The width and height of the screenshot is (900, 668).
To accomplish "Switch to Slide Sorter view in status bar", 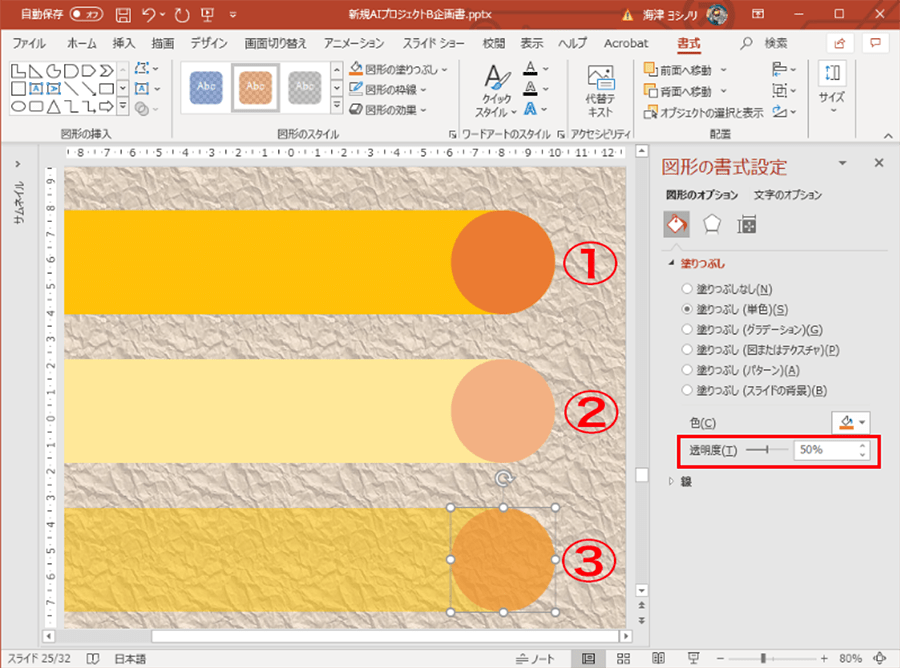I will 623,658.
